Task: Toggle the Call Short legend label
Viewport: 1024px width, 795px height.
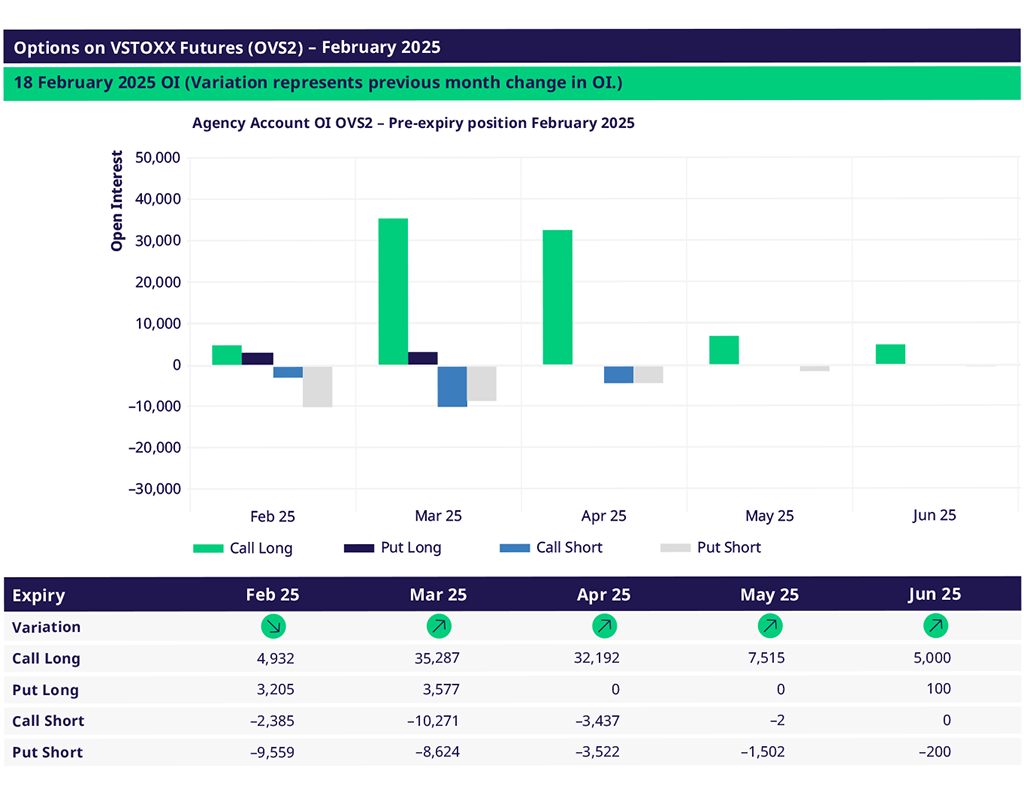Action: coord(569,548)
